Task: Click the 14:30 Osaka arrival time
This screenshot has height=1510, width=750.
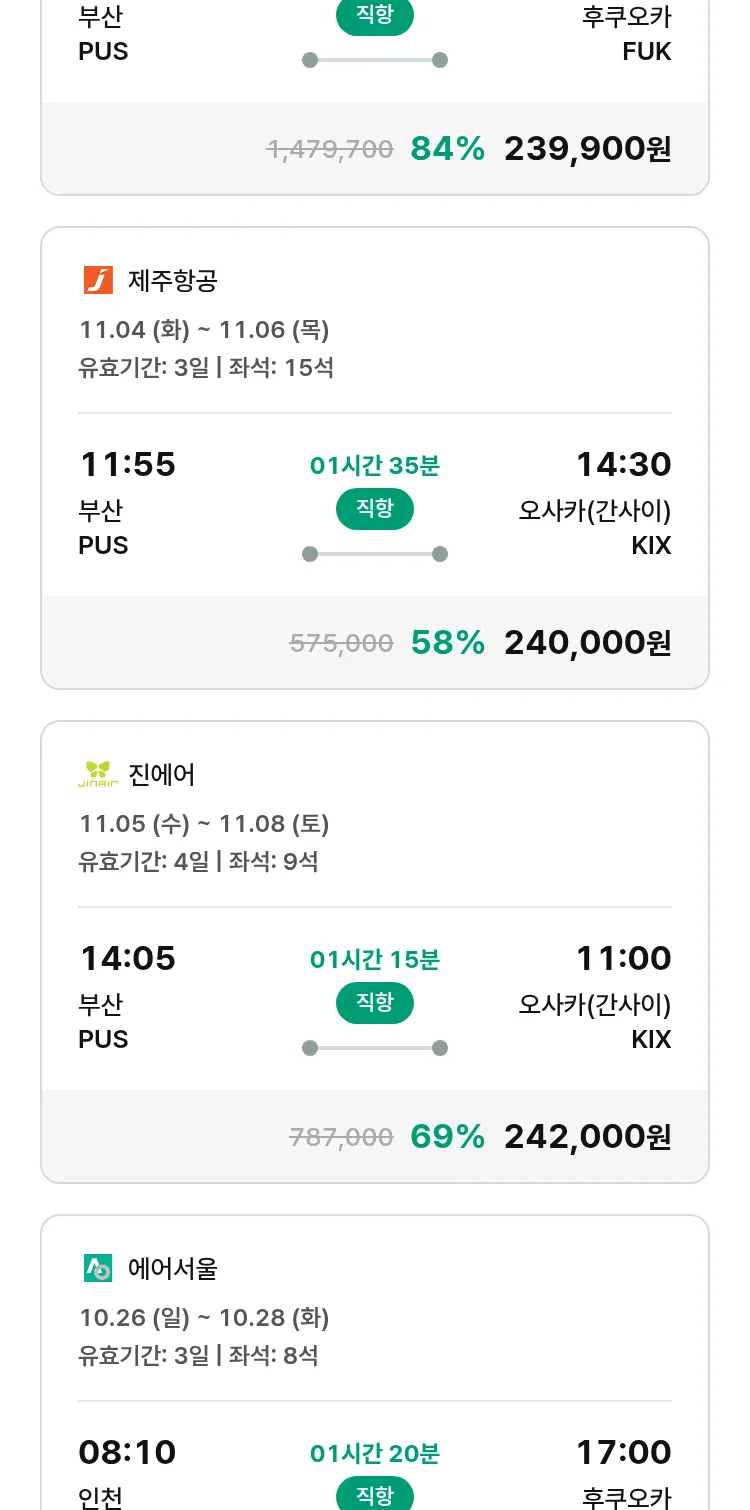Action: point(623,465)
